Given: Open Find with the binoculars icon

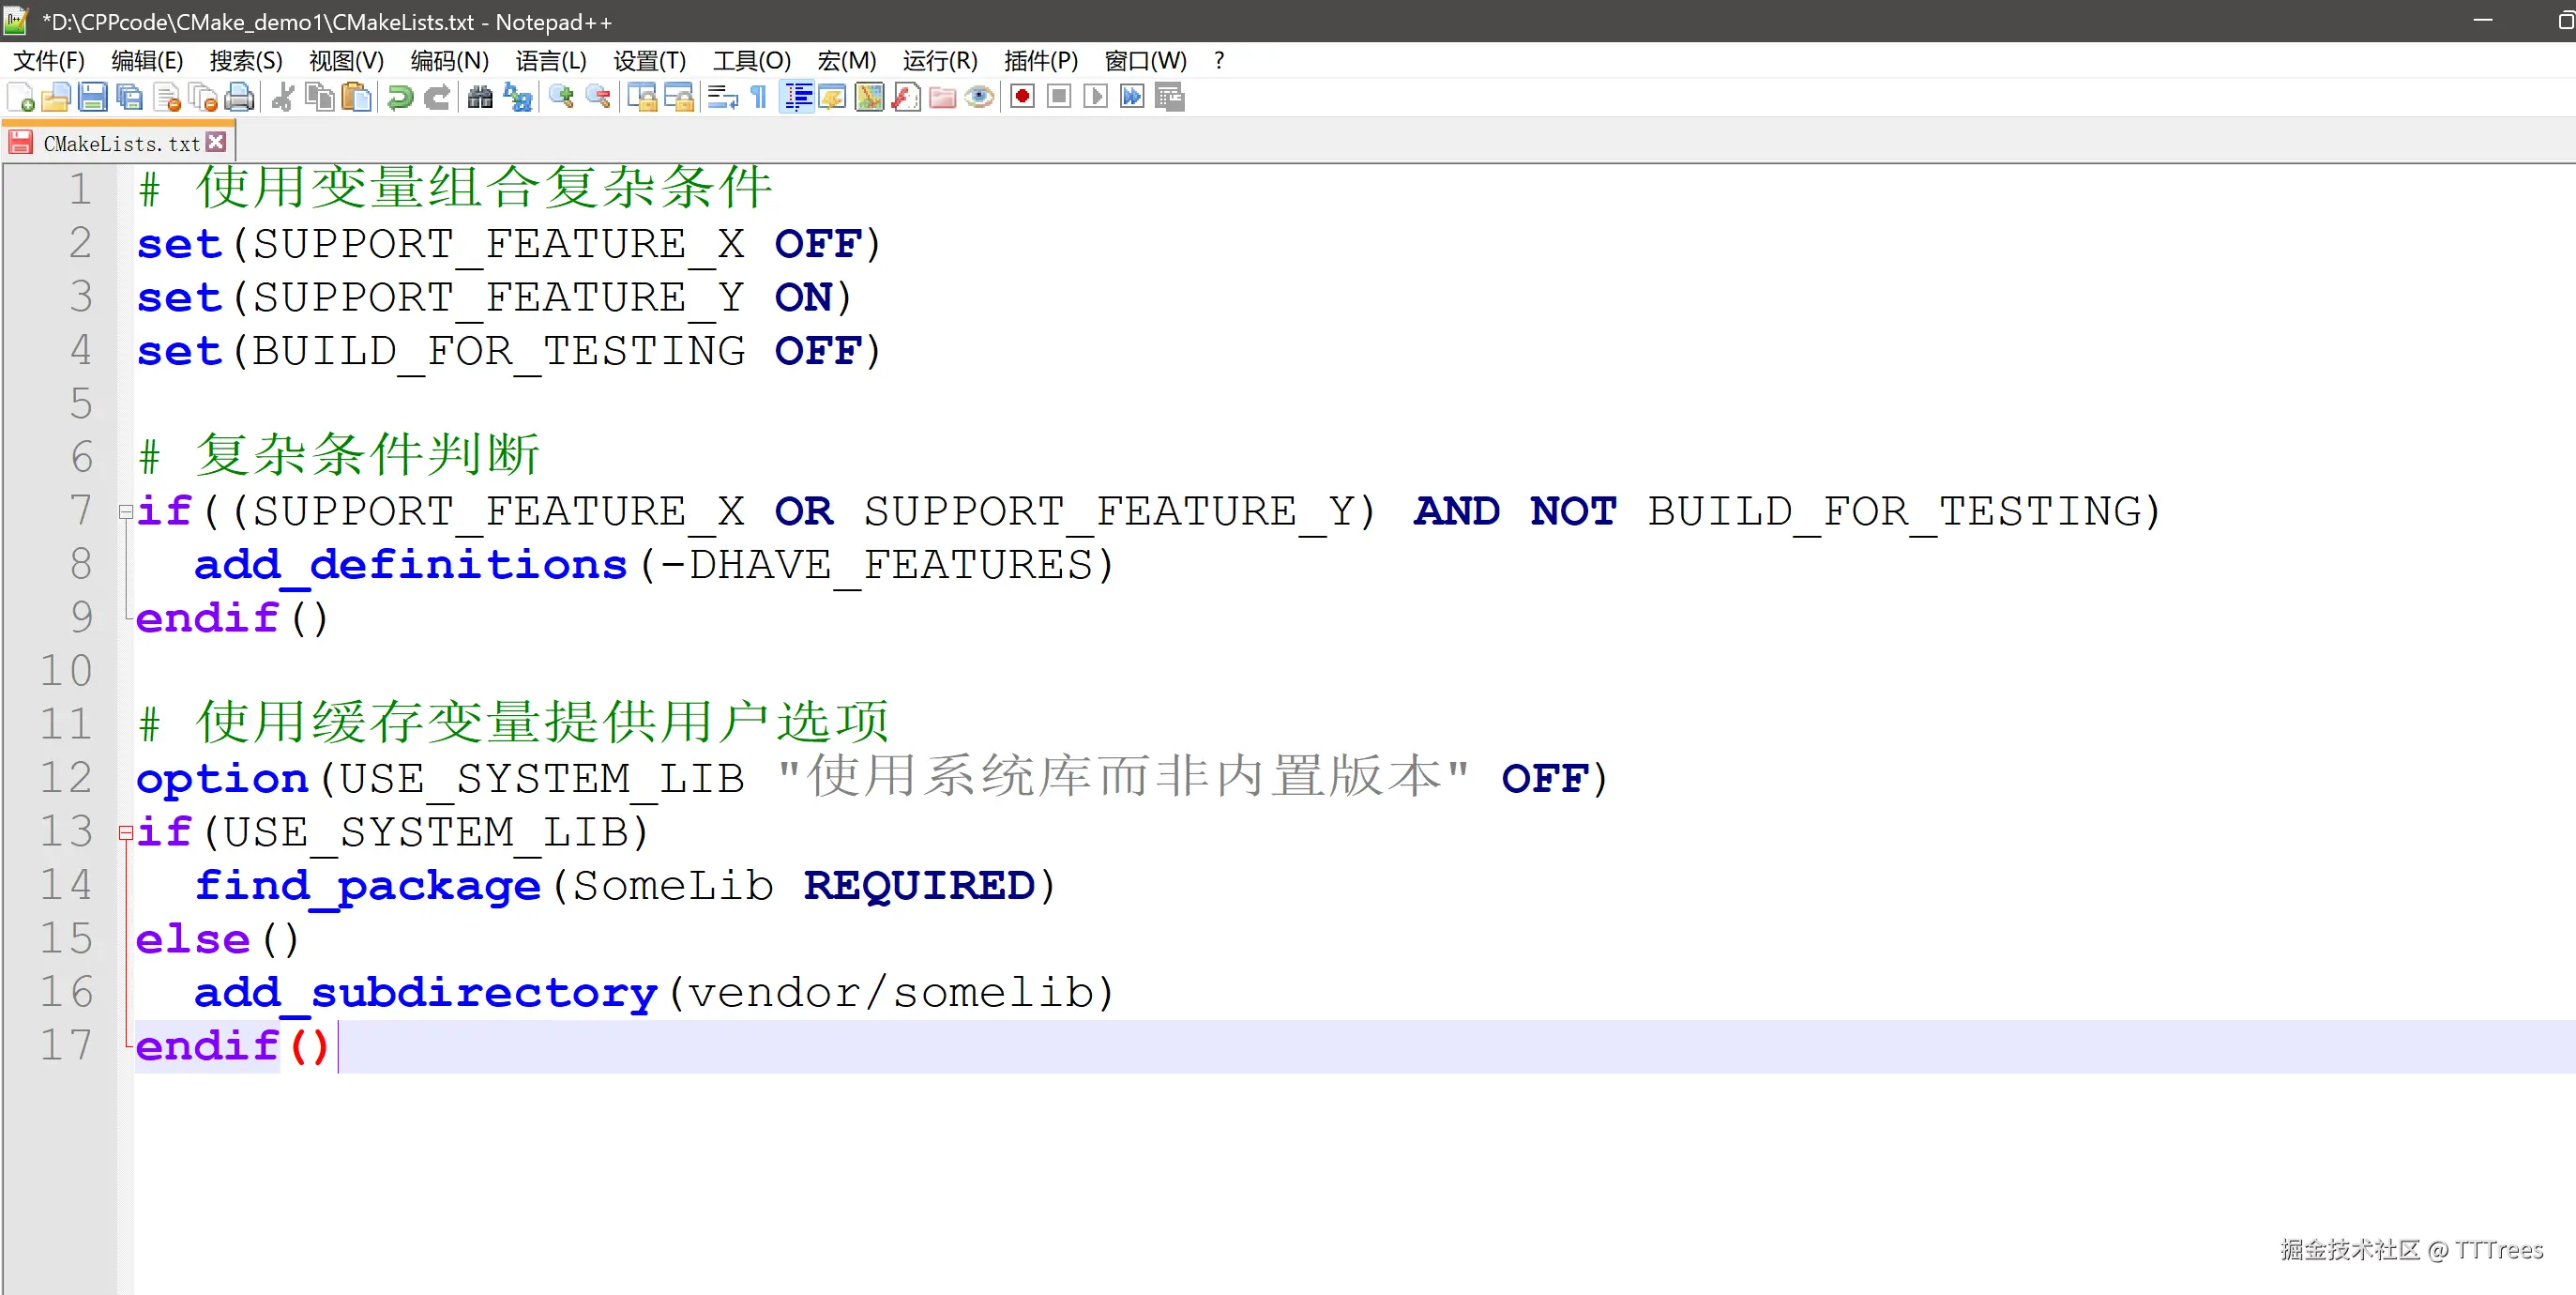Looking at the screenshot, I should tap(480, 97).
